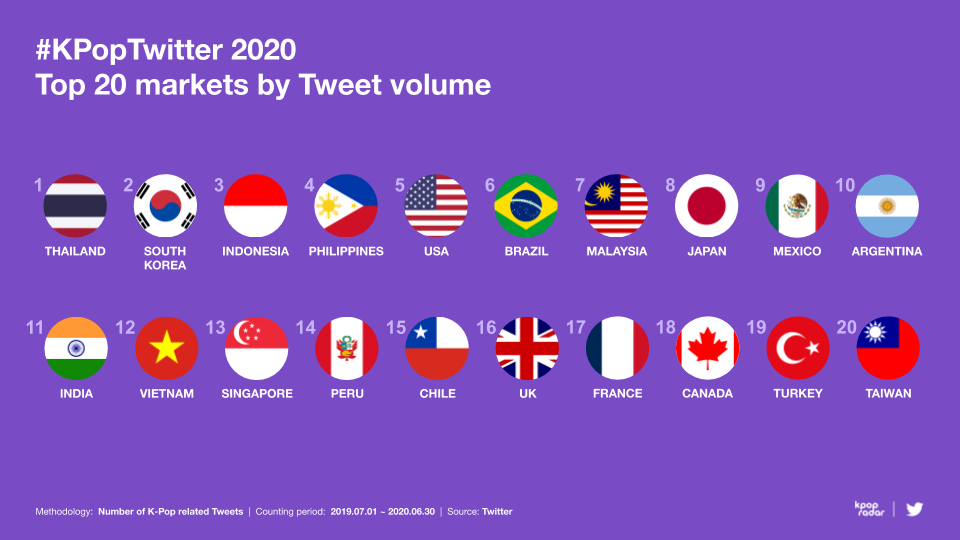Select the Brazil flag icon
Image resolution: width=960 pixels, height=540 pixels.
526,206
